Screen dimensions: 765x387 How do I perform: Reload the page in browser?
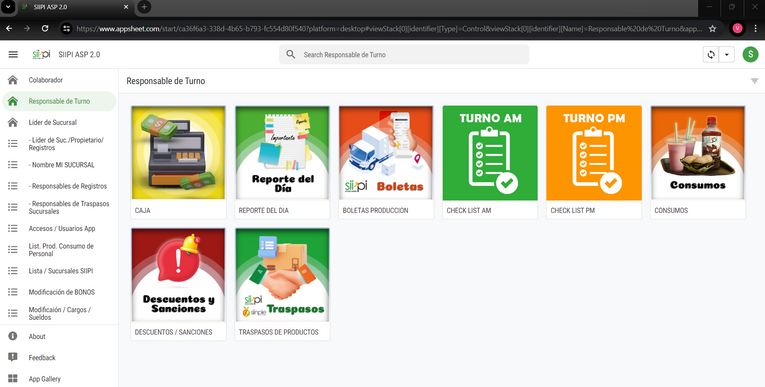[45, 28]
